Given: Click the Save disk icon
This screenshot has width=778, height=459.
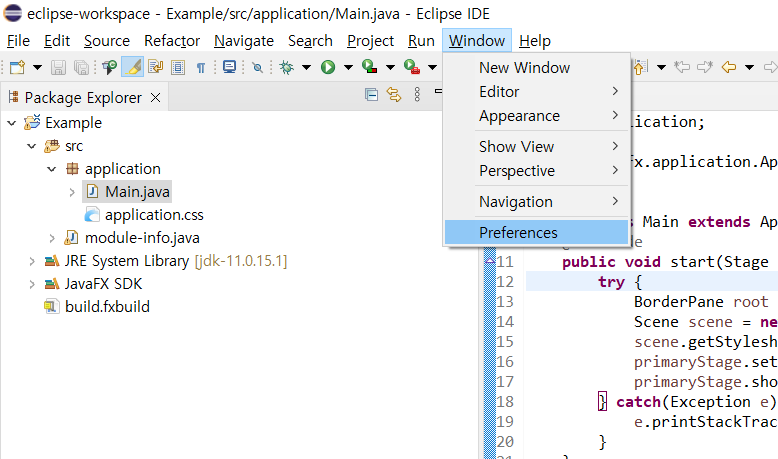Looking at the screenshot, I should click(58, 67).
